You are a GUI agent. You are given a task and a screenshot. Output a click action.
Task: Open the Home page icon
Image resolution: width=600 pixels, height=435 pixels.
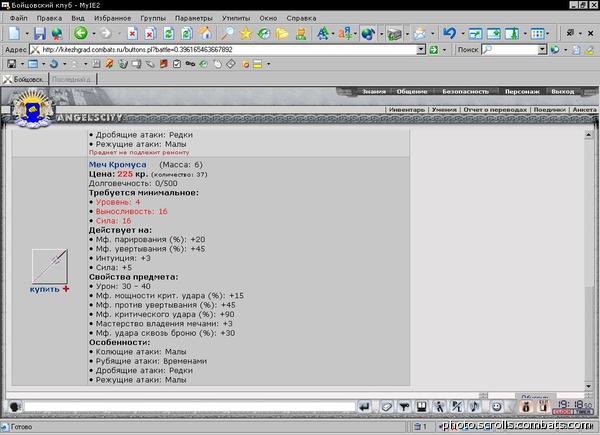coord(205,34)
